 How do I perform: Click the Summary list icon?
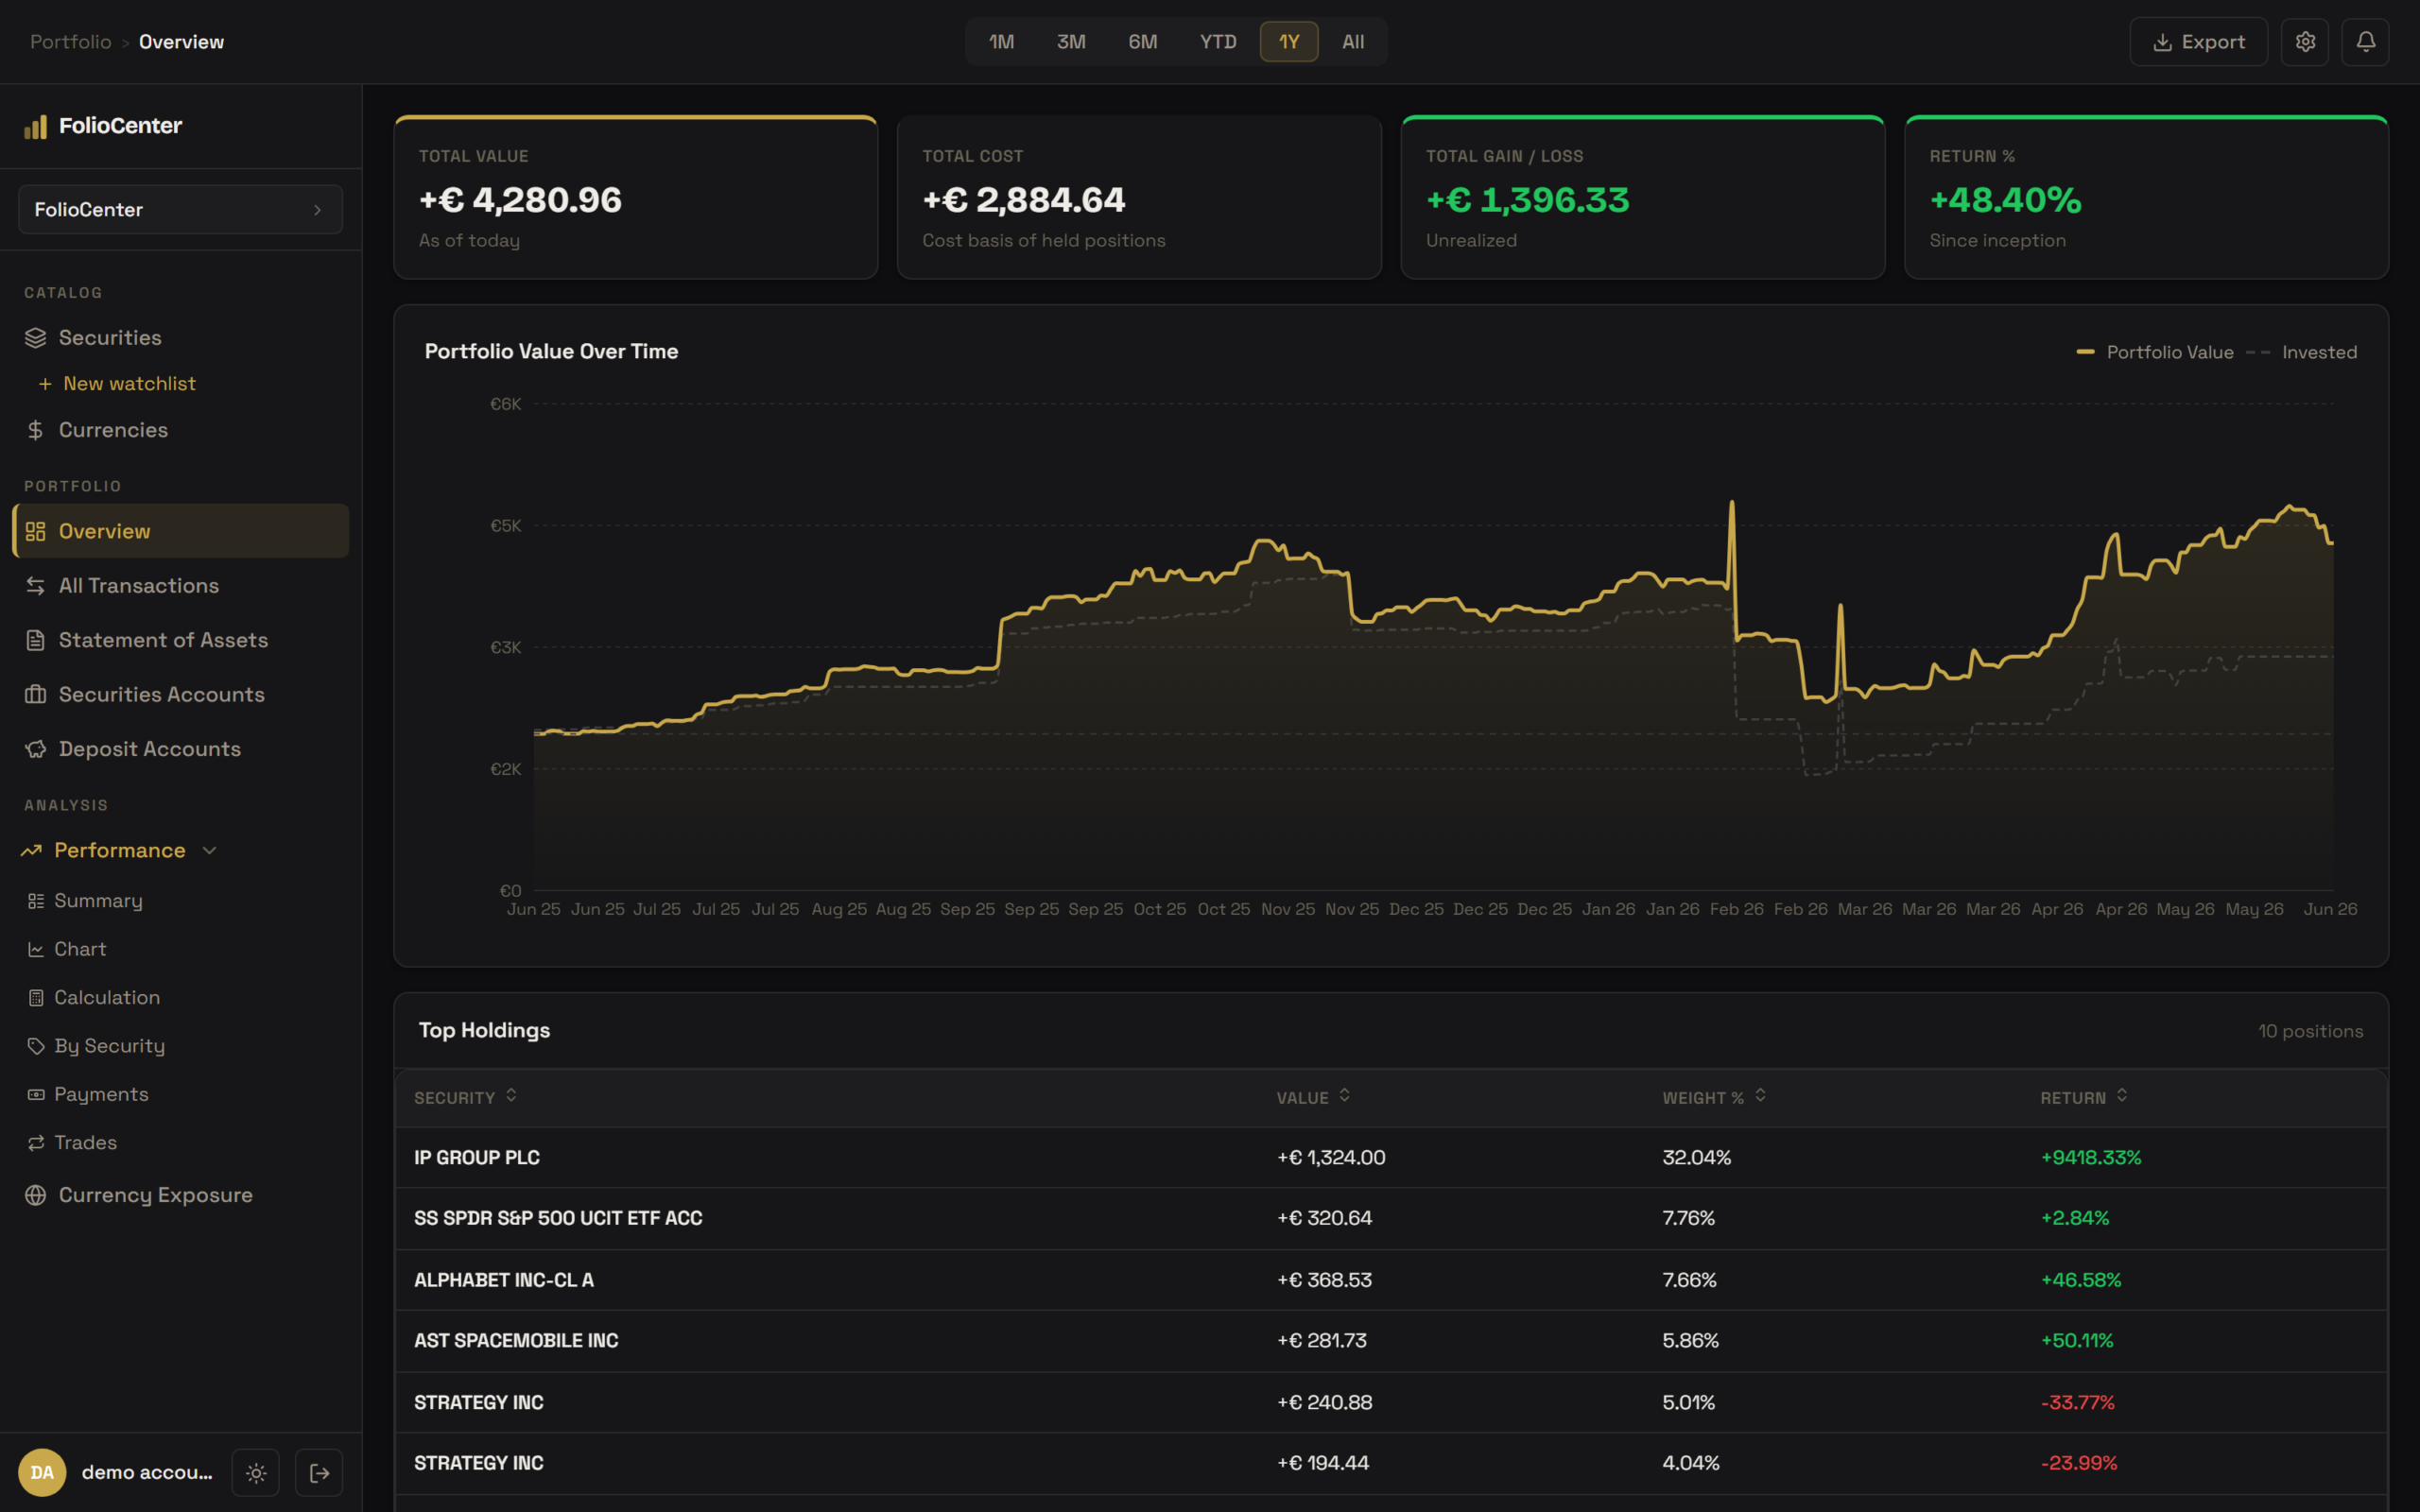[36, 901]
